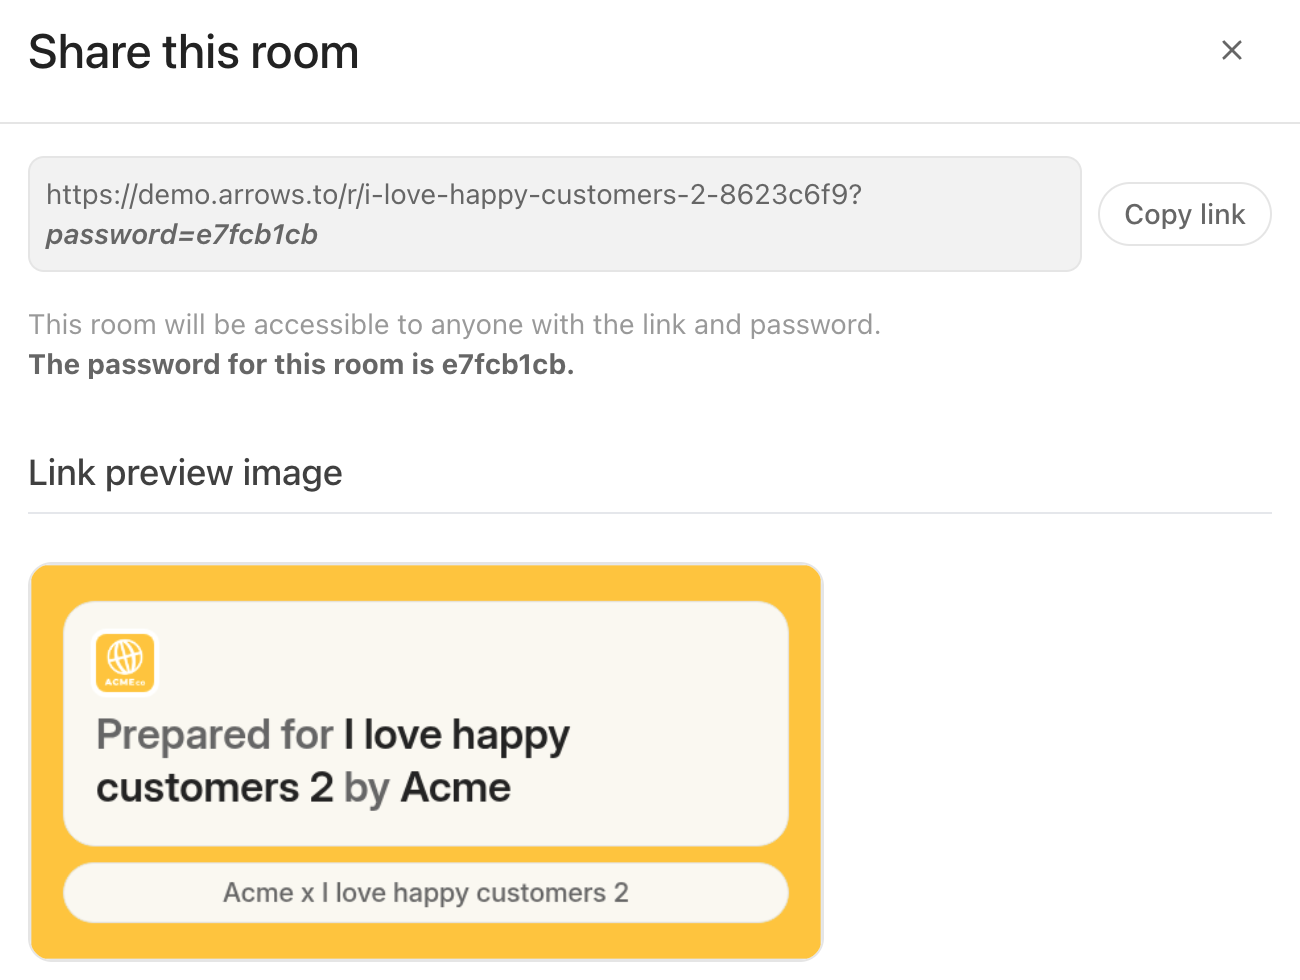This screenshot has height=980, width=1300.
Task: Click the gray word 'by' in preview heading
Action: (x=366, y=789)
